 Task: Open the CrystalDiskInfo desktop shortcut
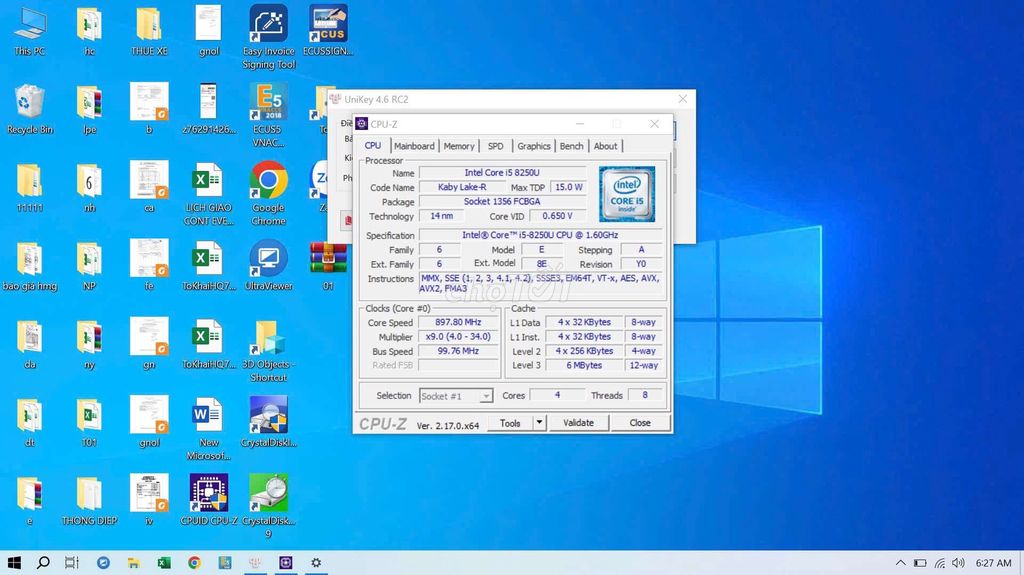pyautogui.click(x=268, y=422)
